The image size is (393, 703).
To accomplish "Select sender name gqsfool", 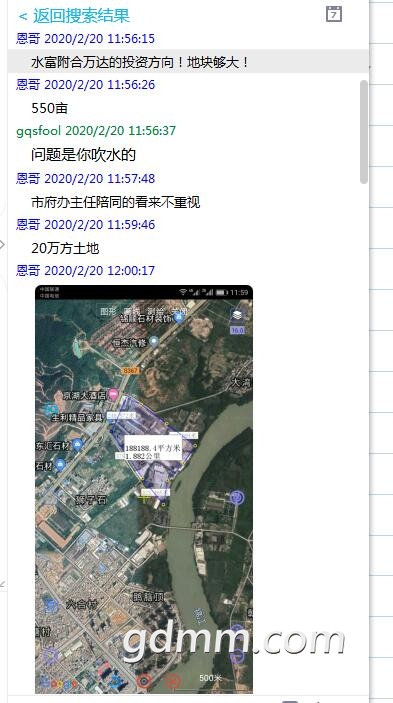I will [39, 131].
